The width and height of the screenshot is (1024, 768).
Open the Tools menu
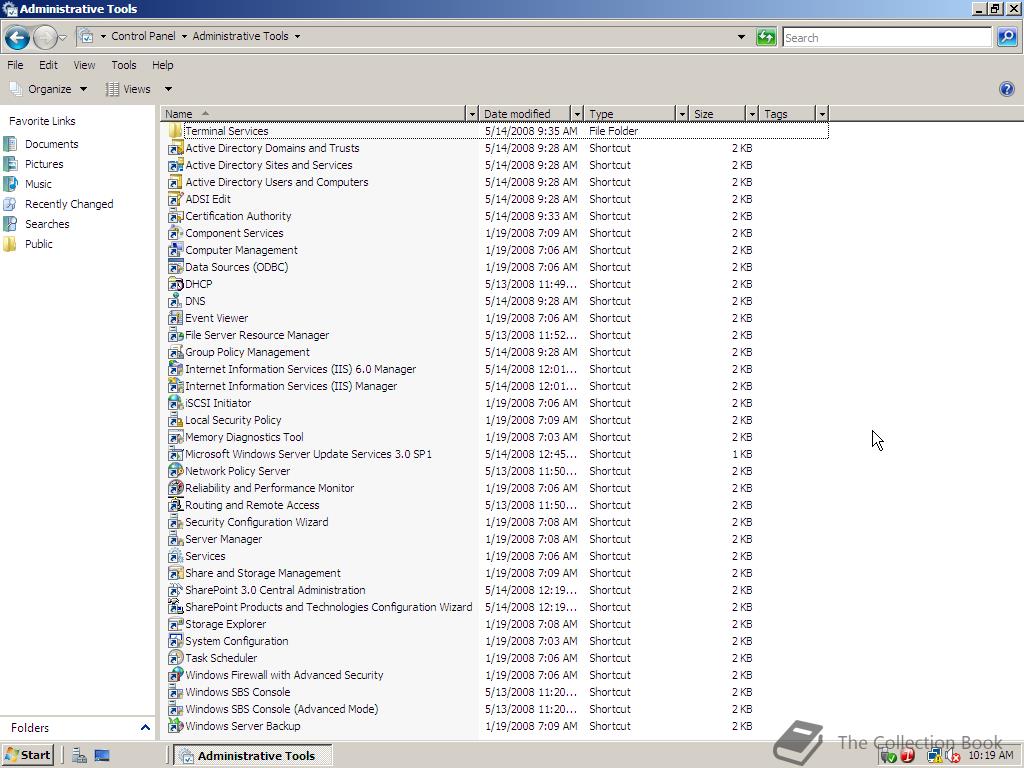(x=123, y=65)
